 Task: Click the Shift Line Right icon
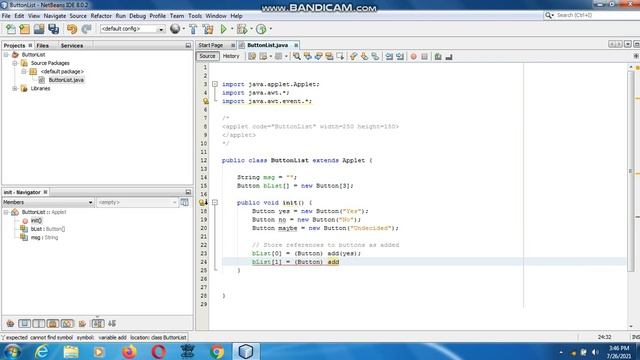point(400,56)
